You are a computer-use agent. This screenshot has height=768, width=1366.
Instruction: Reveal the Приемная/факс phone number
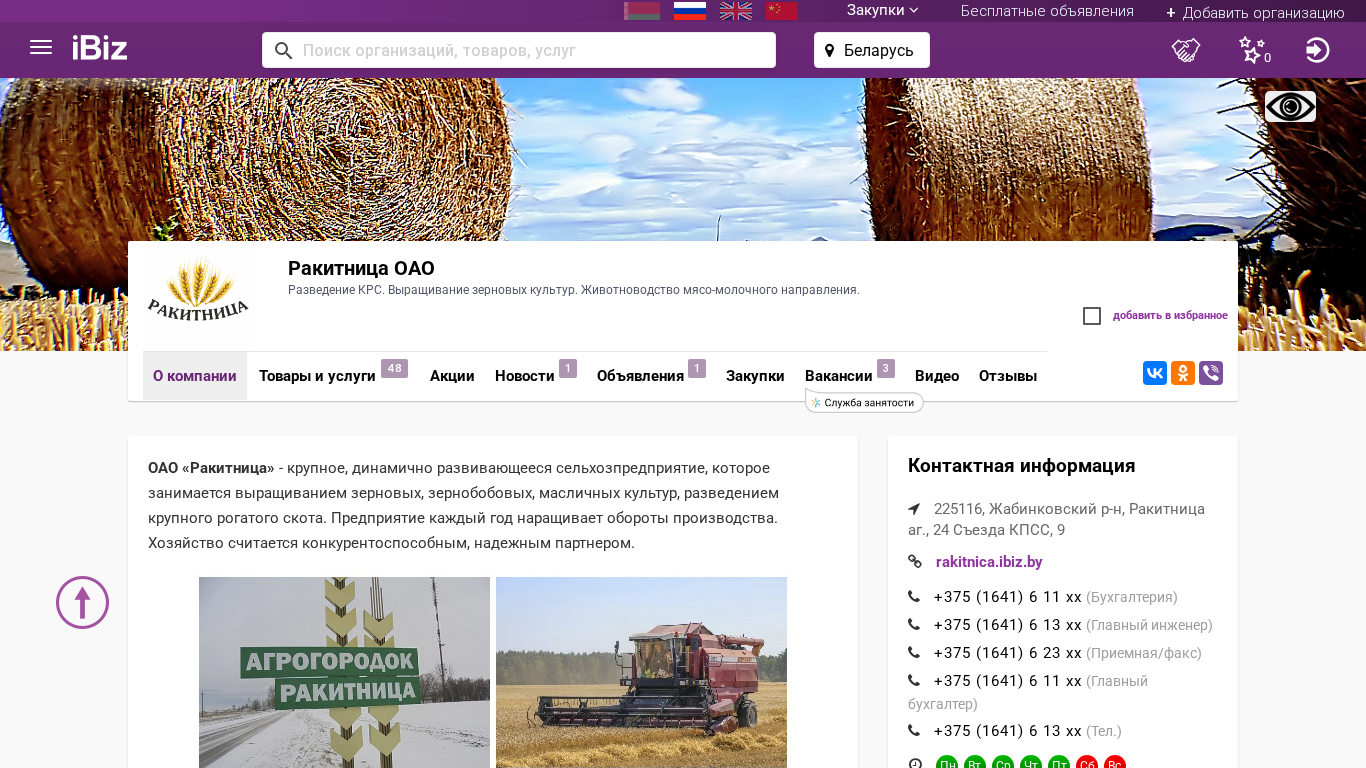coord(1008,653)
